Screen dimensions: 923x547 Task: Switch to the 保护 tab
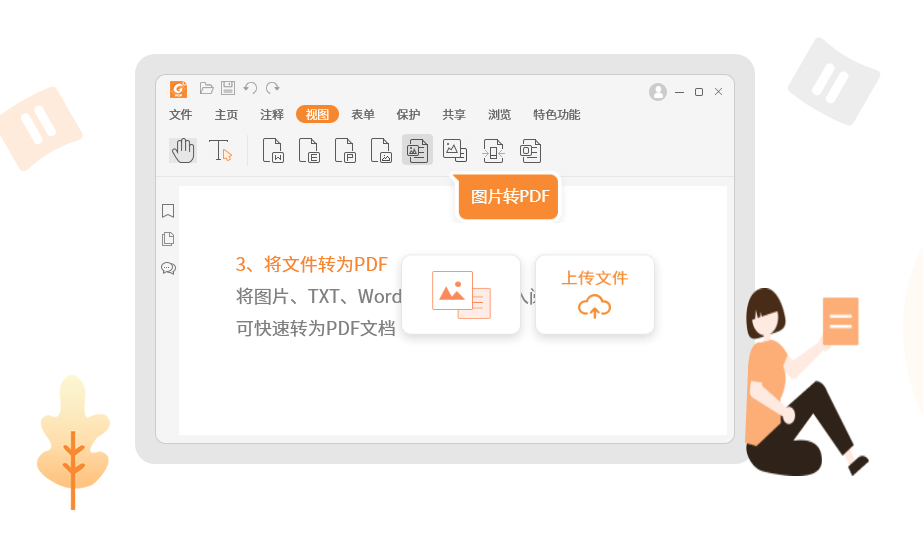pos(409,115)
